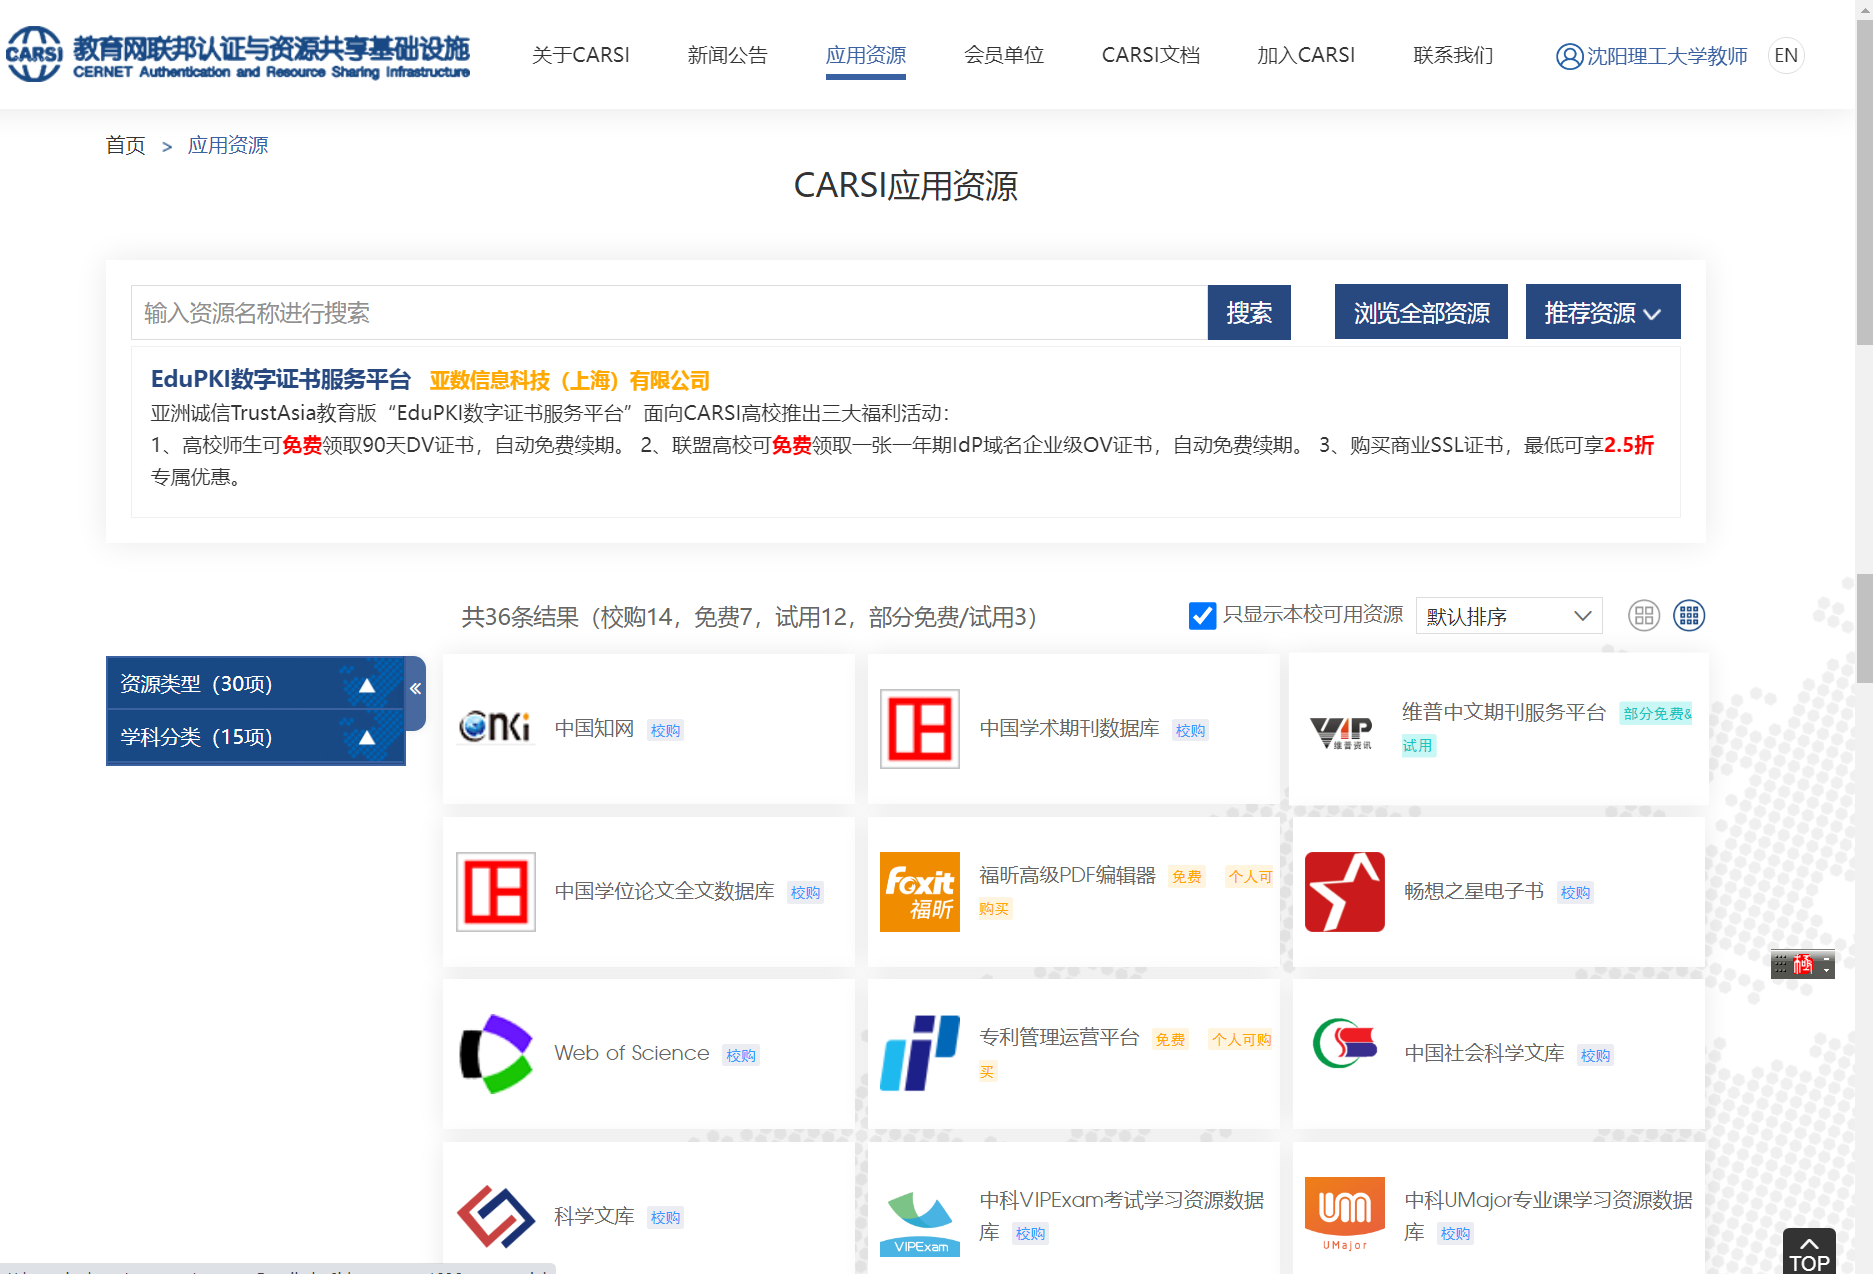Open 中国学术期刊数据库 logo icon
The width and height of the screenshot is (1873, 1274).
click(920, 729)
